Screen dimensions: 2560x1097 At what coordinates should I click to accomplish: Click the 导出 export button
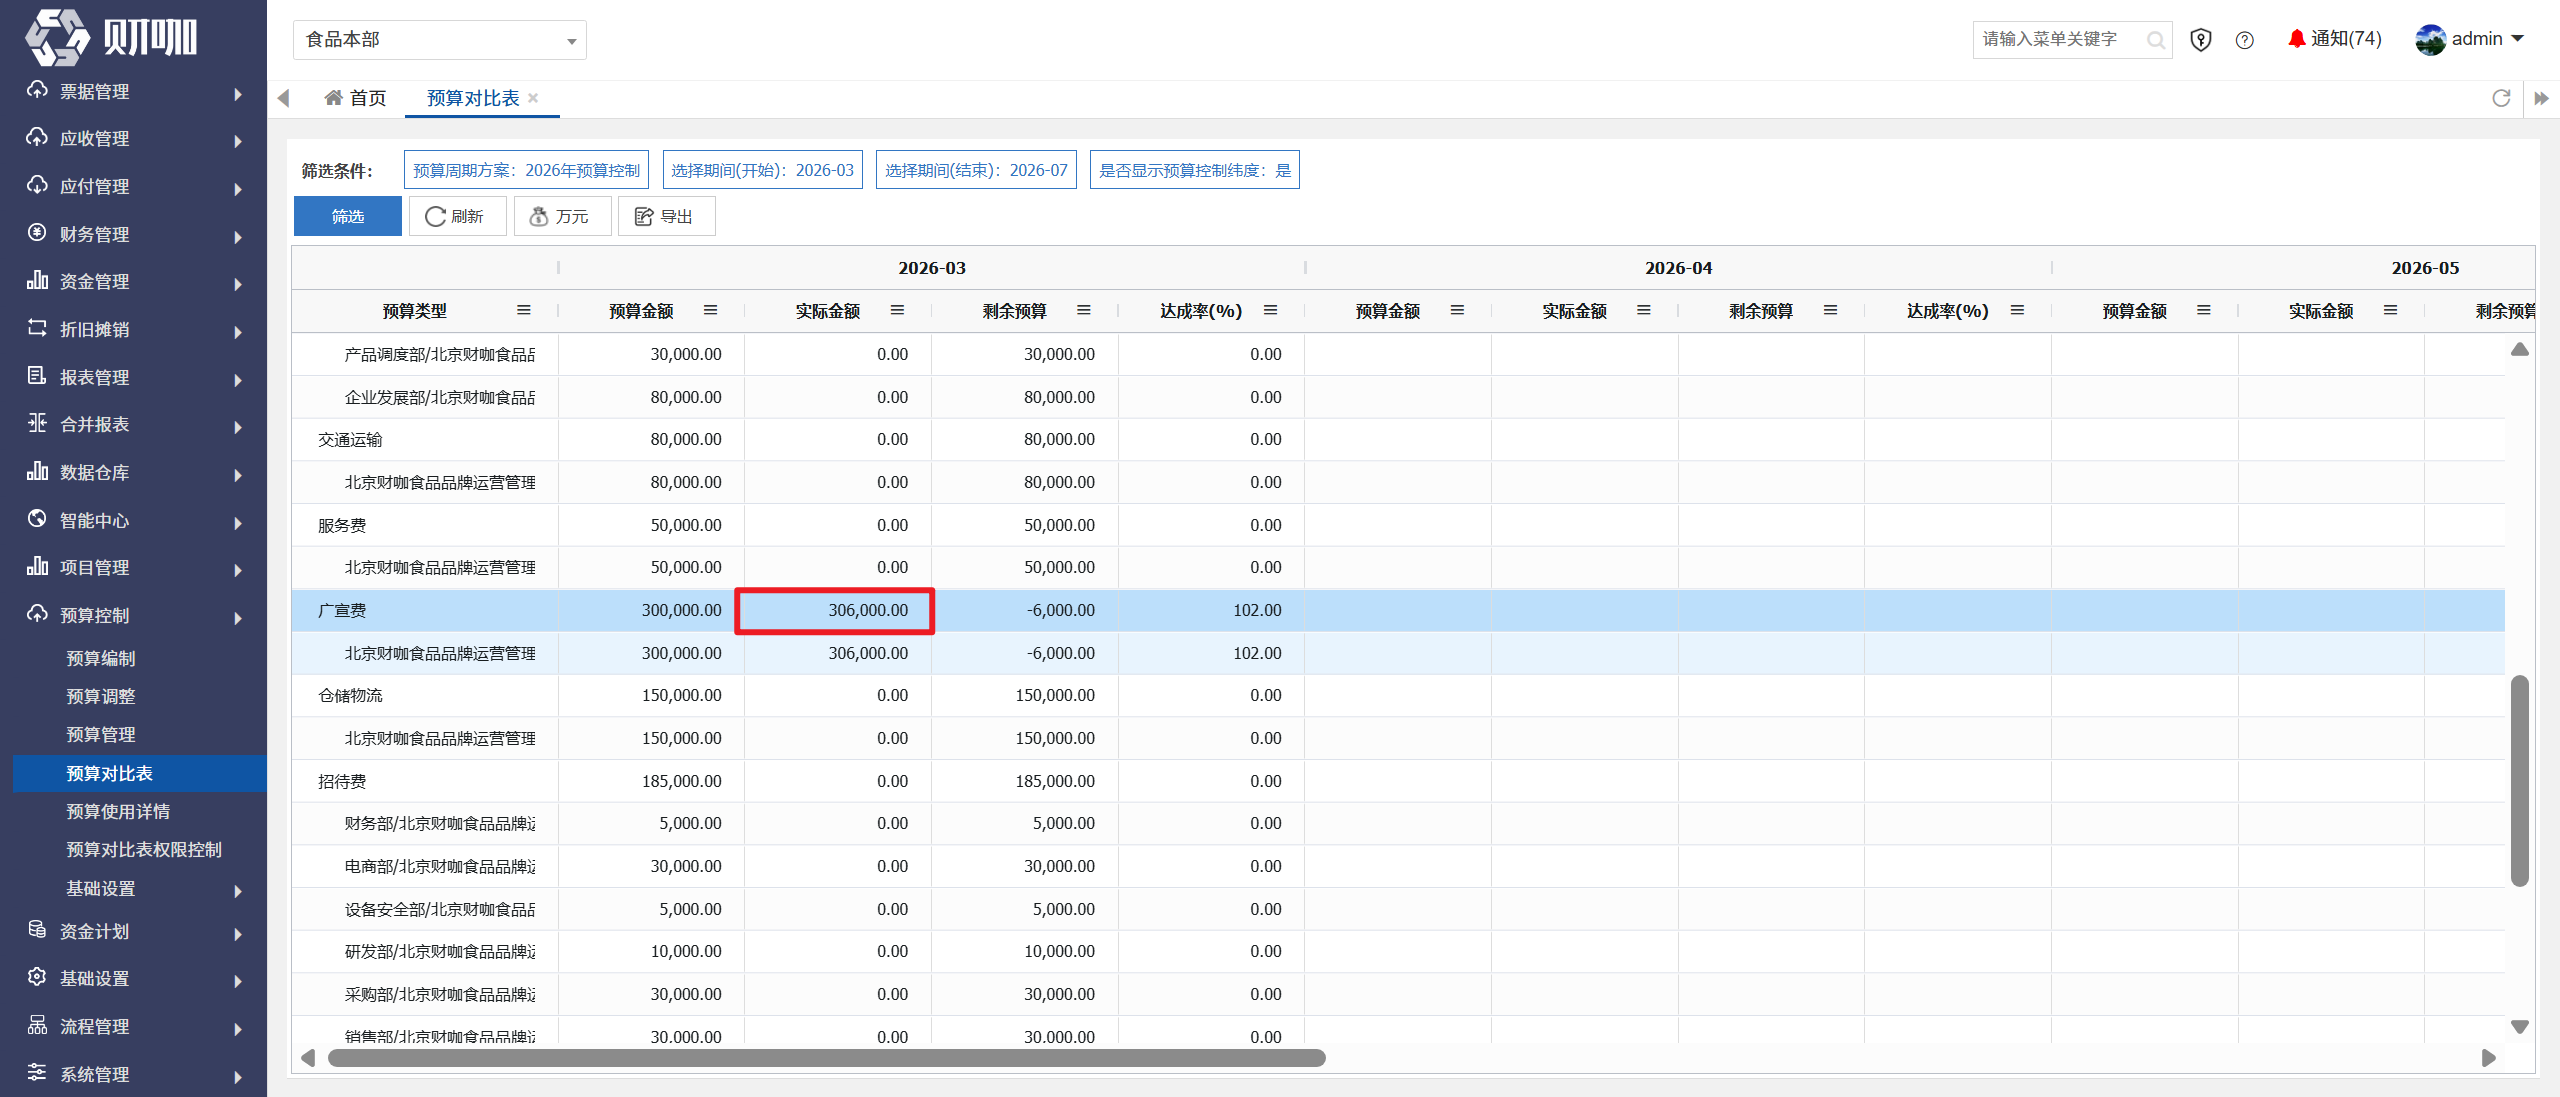(x=666, y=216)
